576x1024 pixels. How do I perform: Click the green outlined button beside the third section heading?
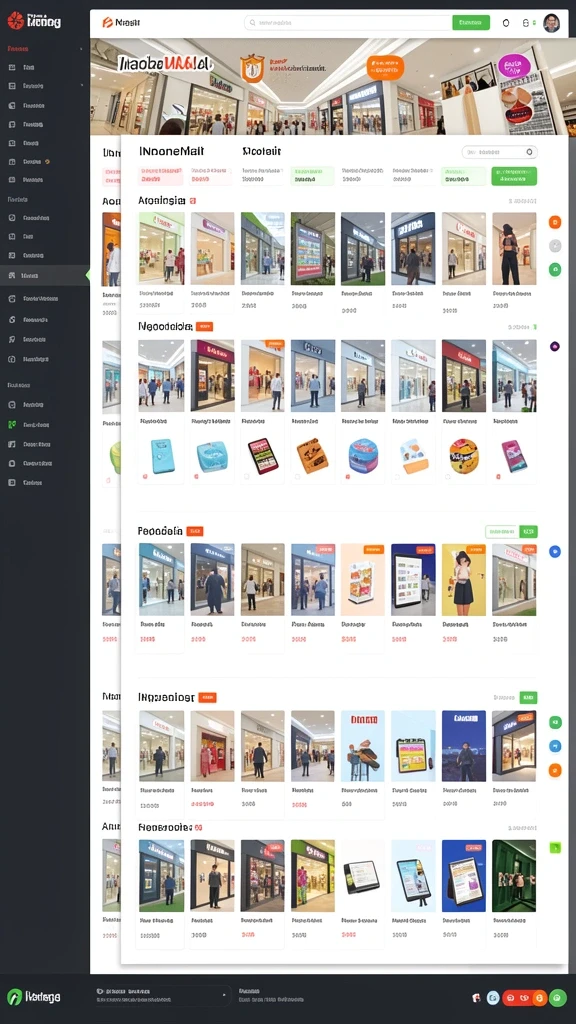502,532
